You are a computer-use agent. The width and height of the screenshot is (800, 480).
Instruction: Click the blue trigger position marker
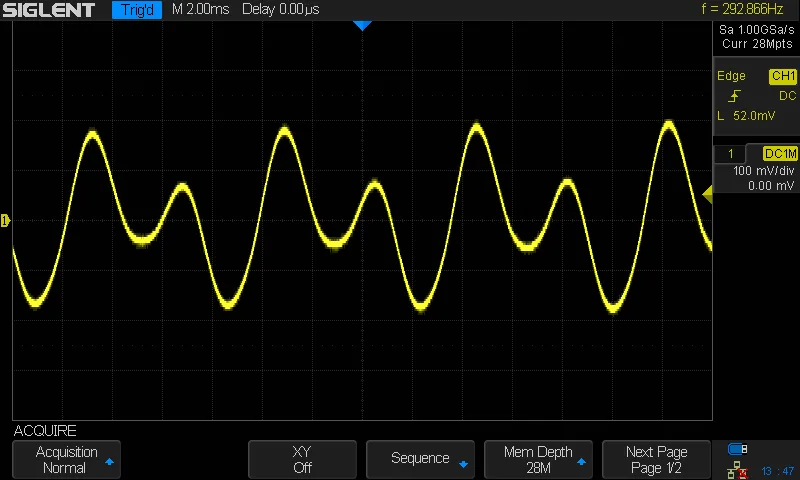362,26
